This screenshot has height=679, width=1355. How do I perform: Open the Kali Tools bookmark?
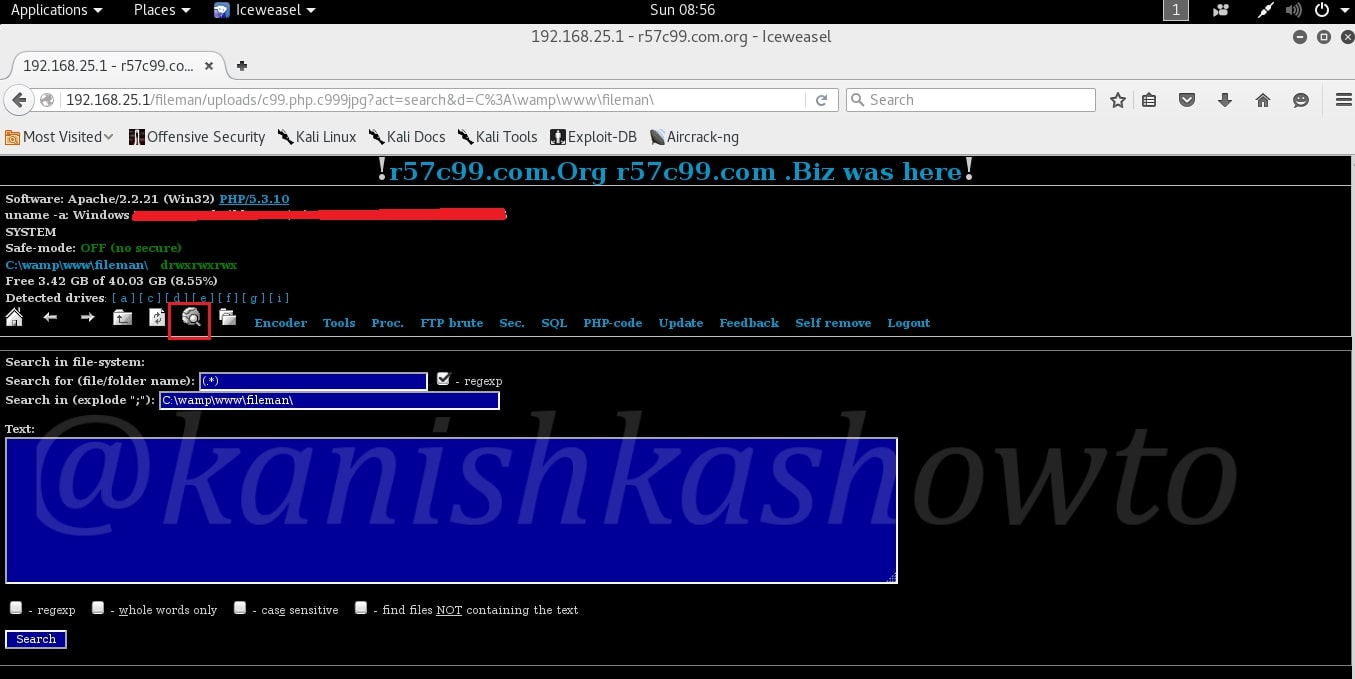pos(498,137)
